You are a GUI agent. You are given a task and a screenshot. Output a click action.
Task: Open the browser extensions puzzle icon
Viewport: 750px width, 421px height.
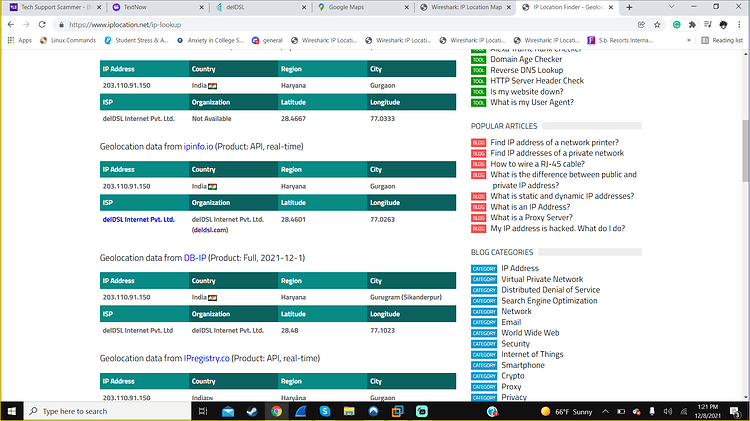pyautogui.click(x=692, y=24)
